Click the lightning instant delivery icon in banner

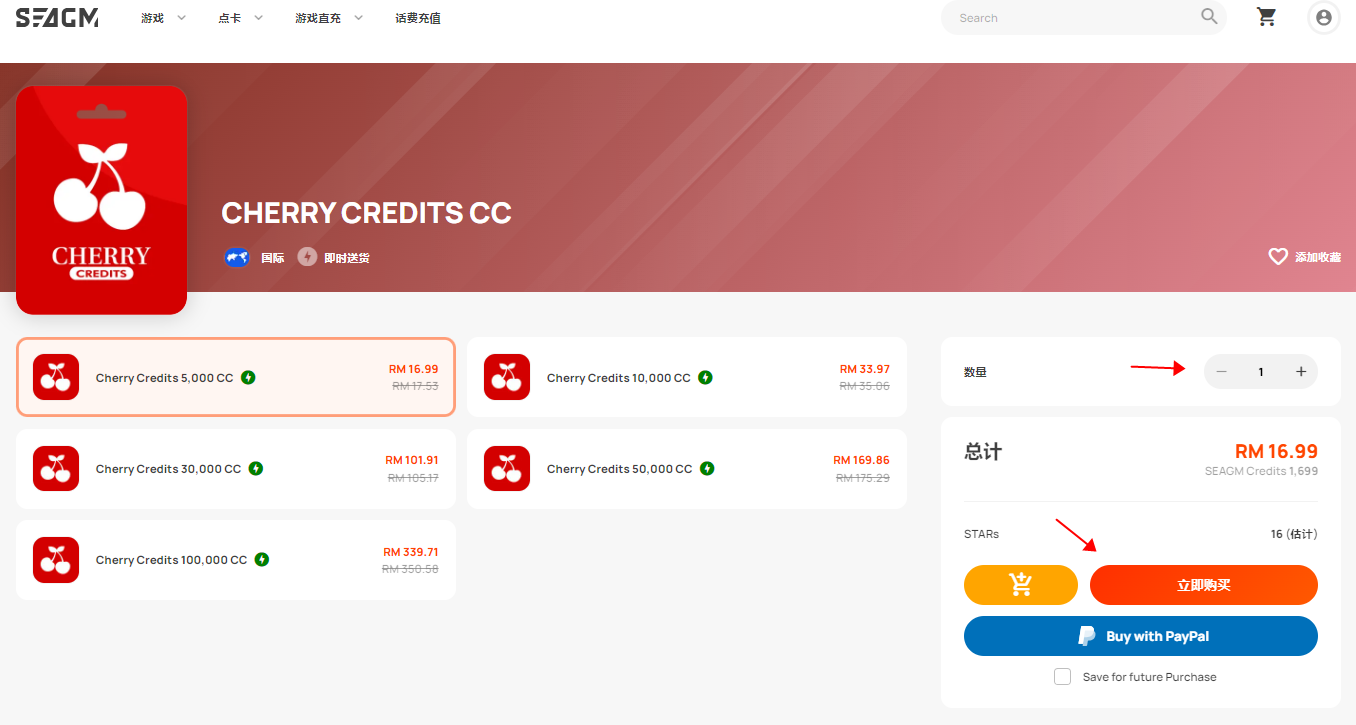(x=307, y=257)
